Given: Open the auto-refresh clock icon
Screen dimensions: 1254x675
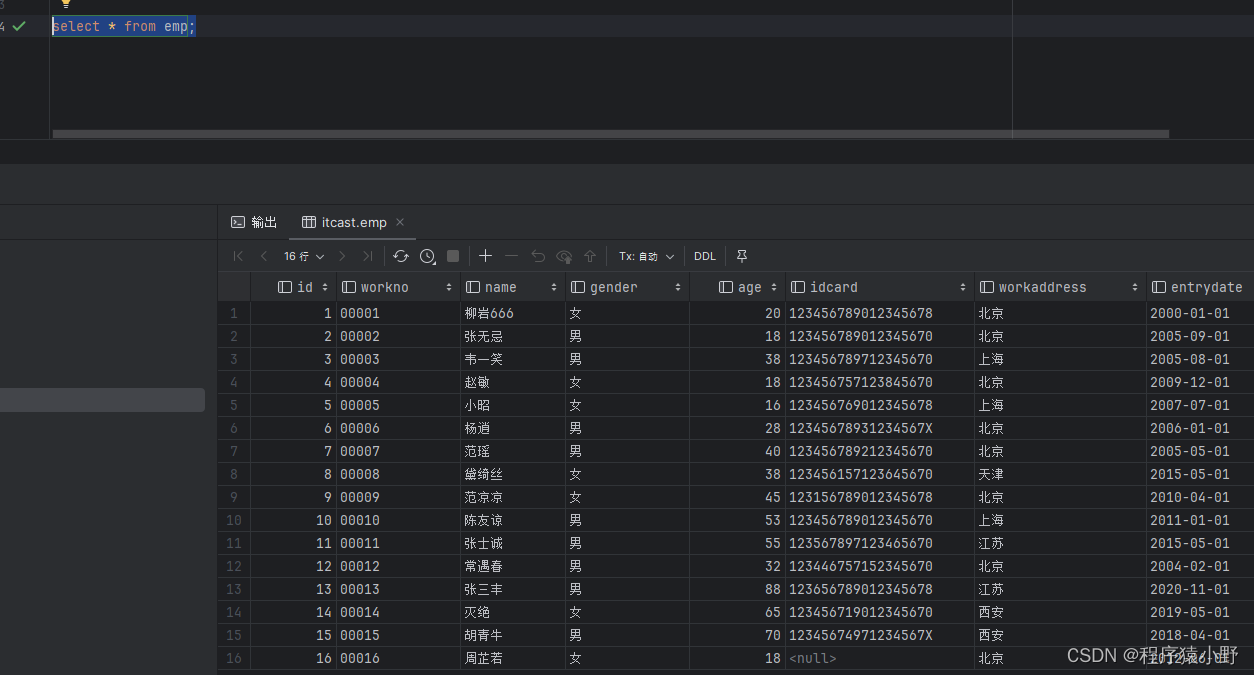Looking at the screenshot, I should (428, 256).
